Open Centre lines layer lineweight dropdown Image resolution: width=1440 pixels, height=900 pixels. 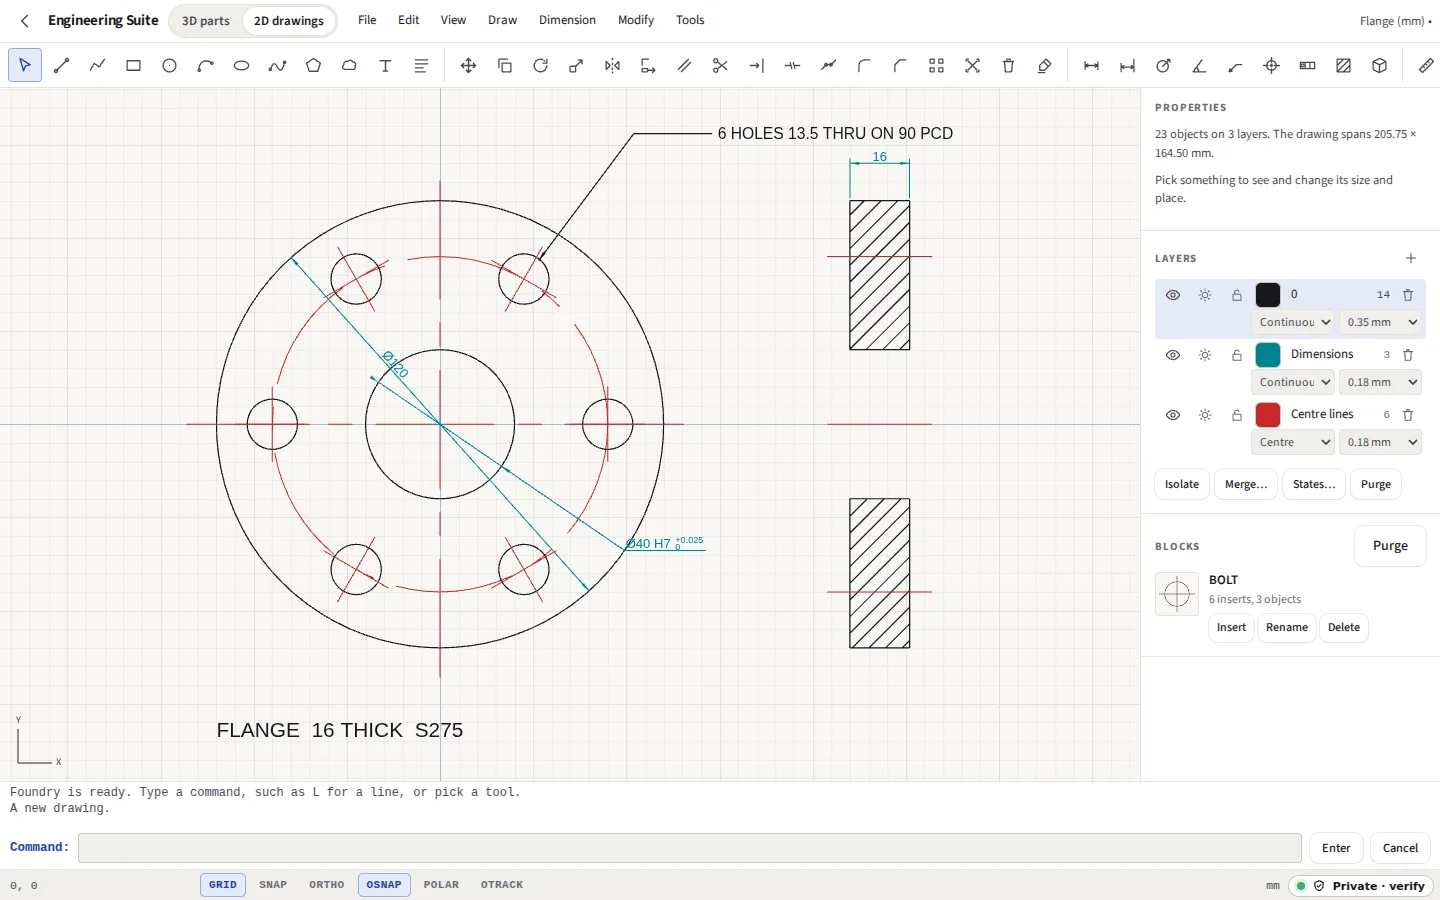(x=1380, y=442)
